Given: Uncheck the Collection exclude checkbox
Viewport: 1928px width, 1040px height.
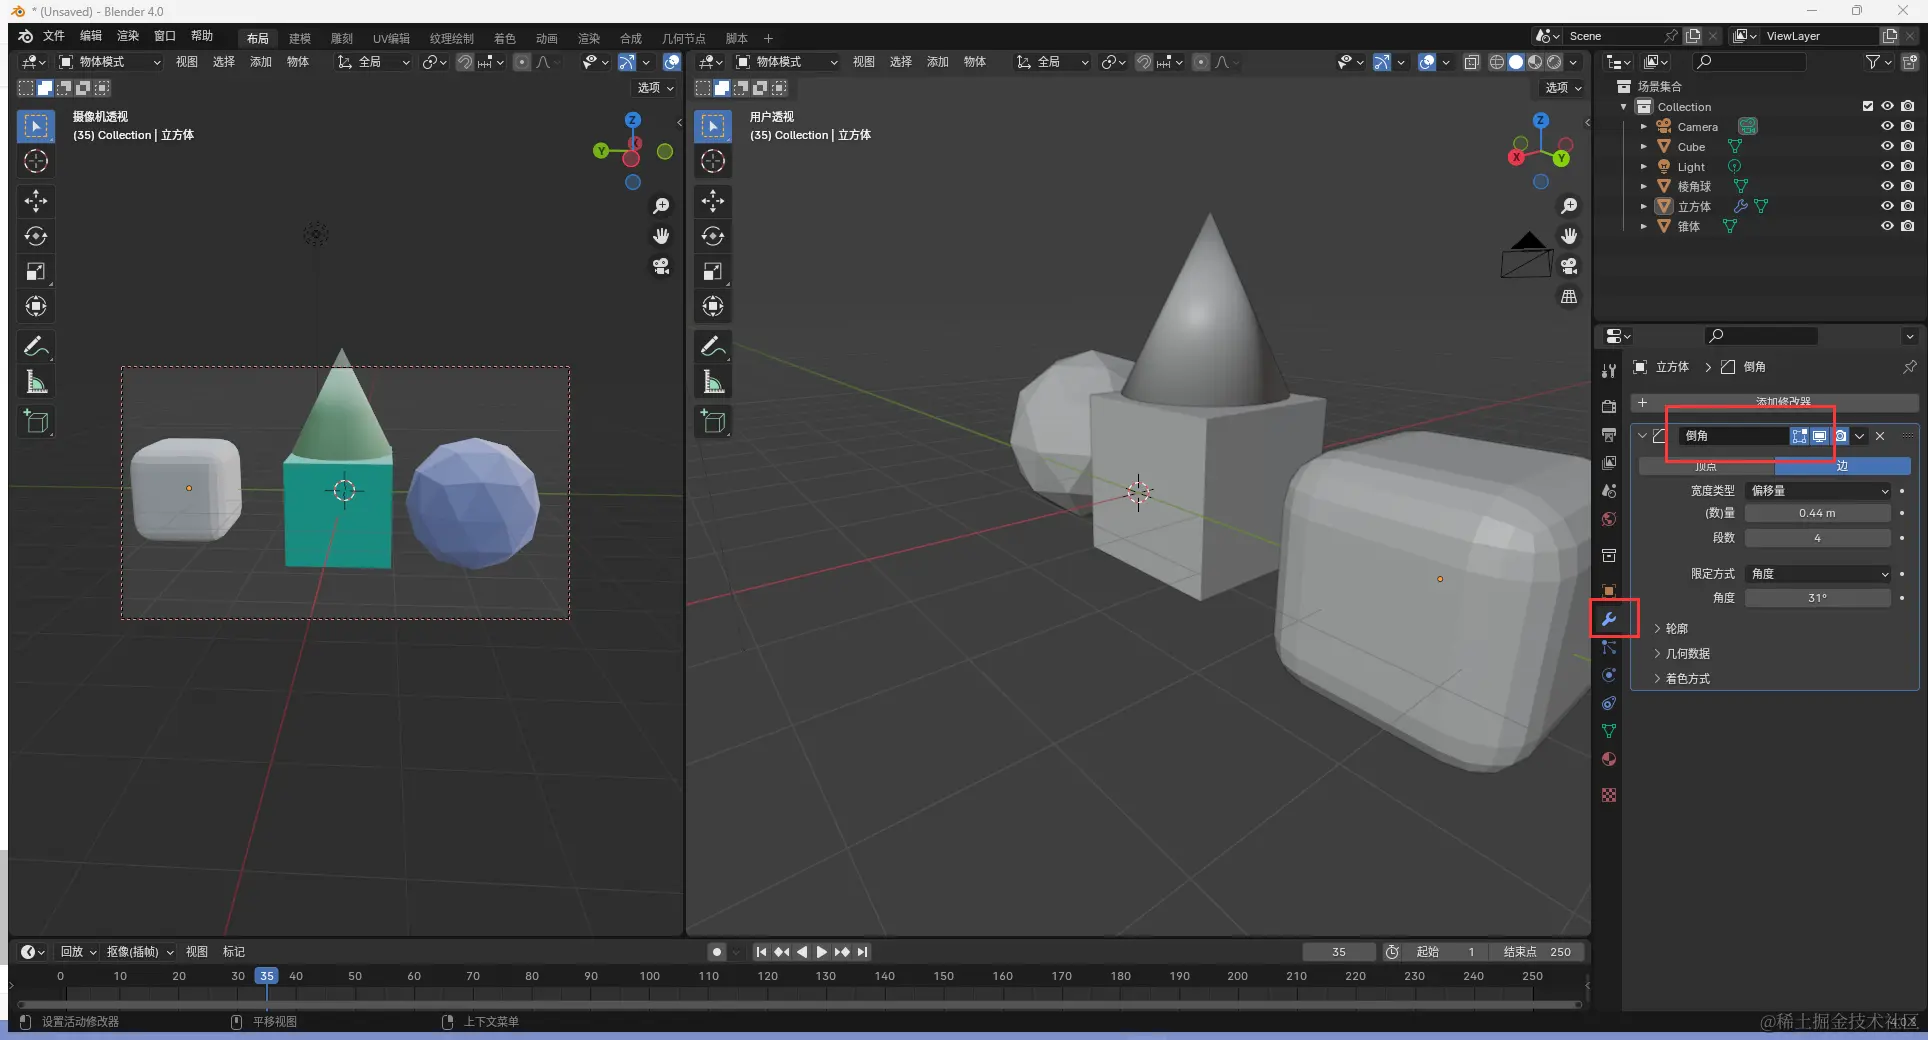Looking at the screenshot, I should point(1867,106).
